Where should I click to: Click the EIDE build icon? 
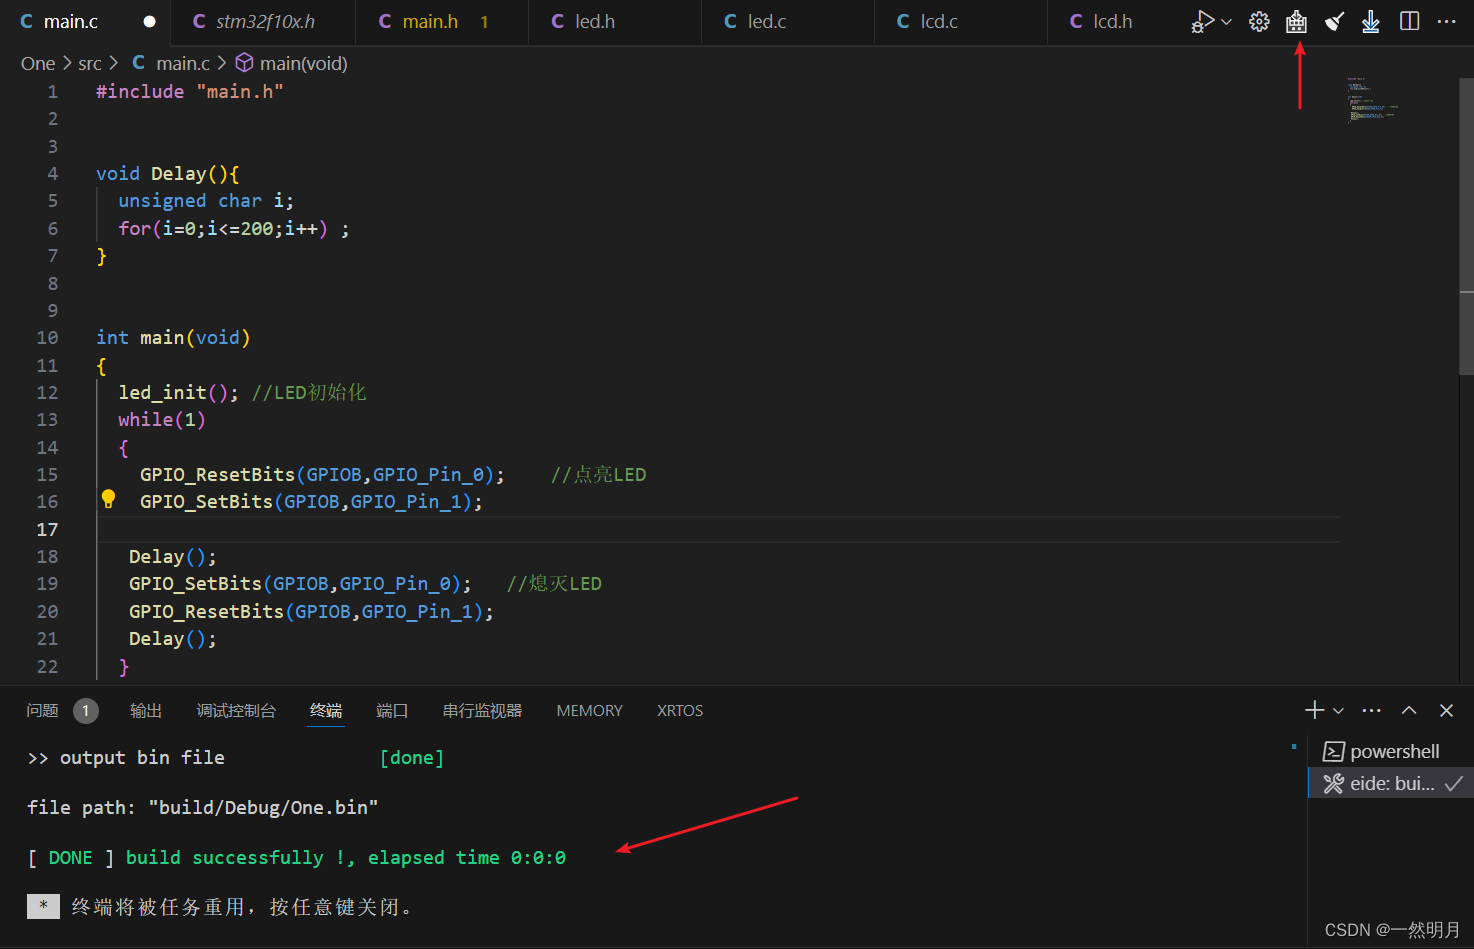tap(1296, 22)
